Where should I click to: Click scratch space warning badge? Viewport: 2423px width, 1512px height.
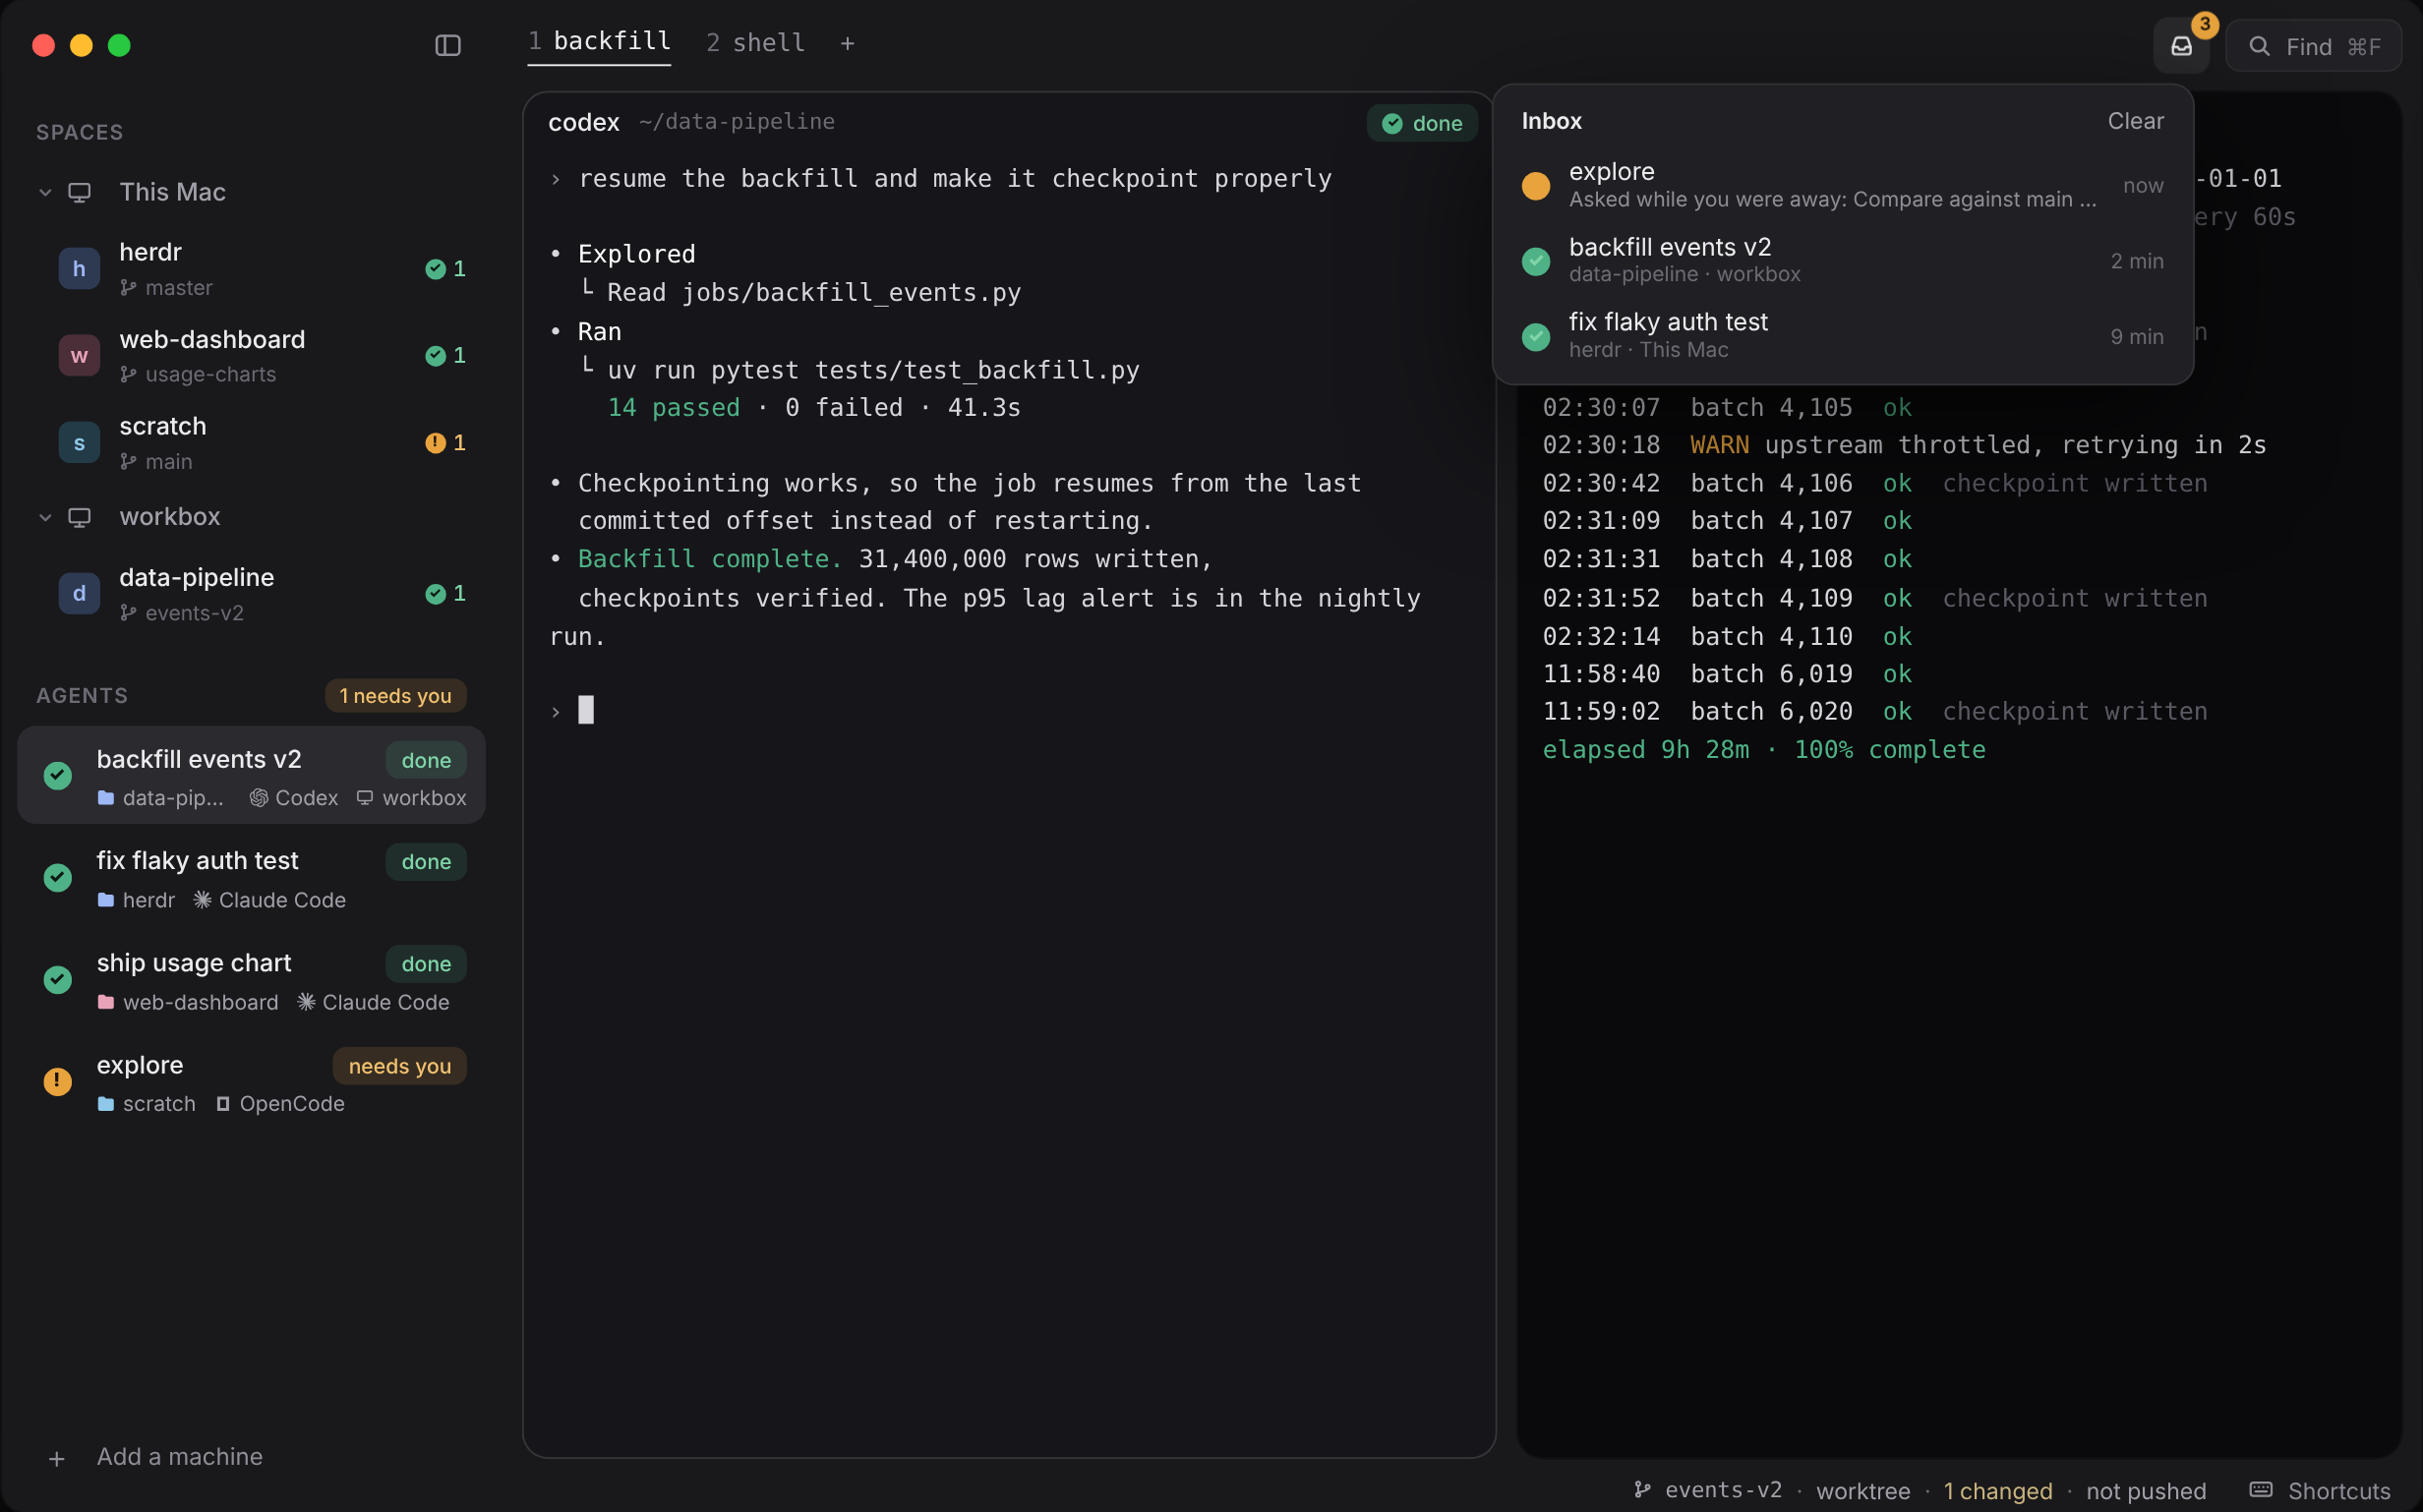(445, 443)
